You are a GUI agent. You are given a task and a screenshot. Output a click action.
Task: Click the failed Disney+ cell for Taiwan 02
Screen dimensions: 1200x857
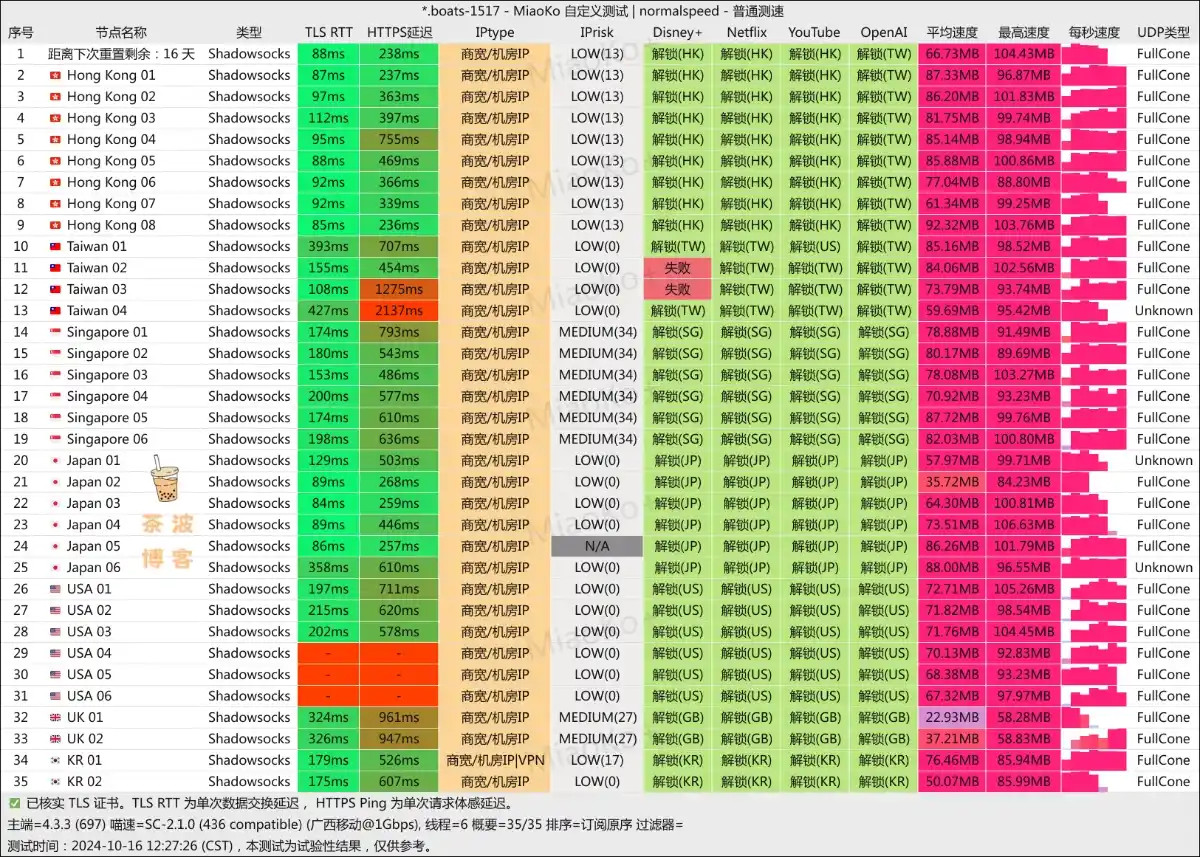[x=677, y=268]
